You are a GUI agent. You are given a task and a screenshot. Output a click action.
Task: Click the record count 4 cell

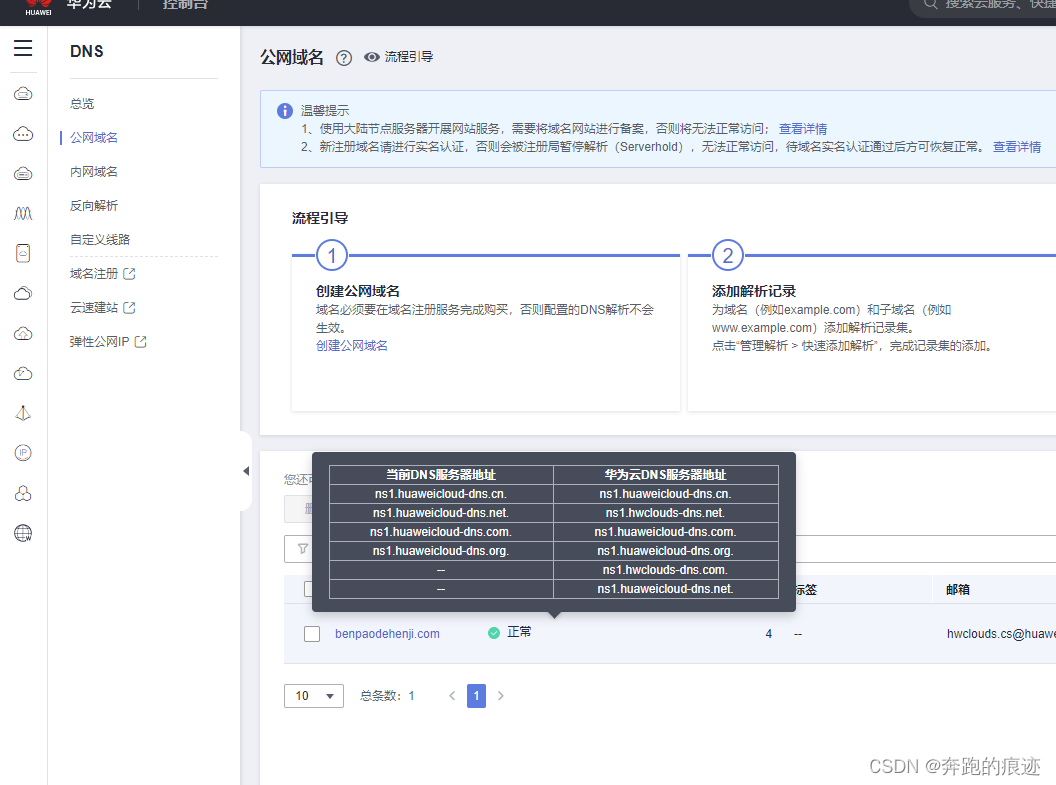pyautogui.click(x=768, y=634)
